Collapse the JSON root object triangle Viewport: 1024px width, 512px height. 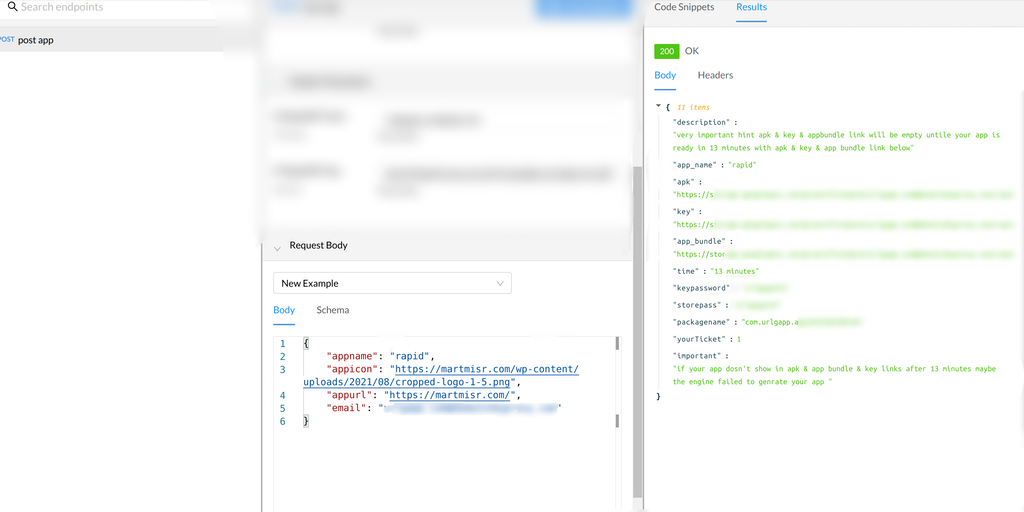[x=658, y=106]
